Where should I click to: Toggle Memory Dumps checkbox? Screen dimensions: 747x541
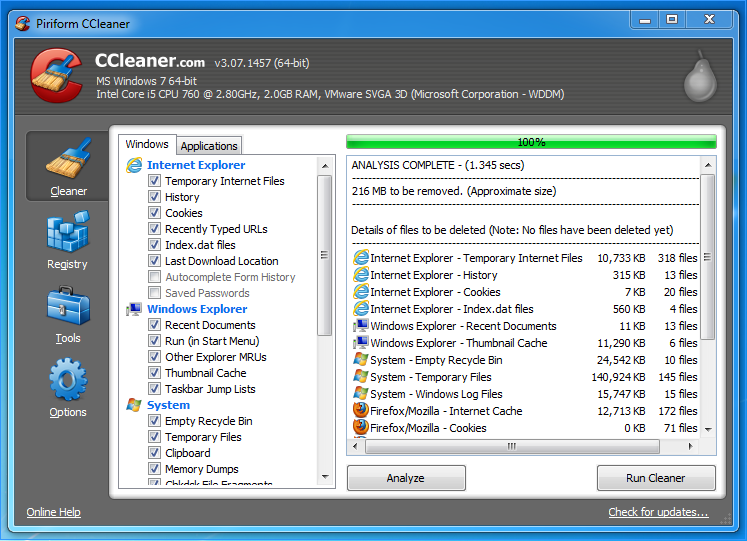tap(154, 469)
